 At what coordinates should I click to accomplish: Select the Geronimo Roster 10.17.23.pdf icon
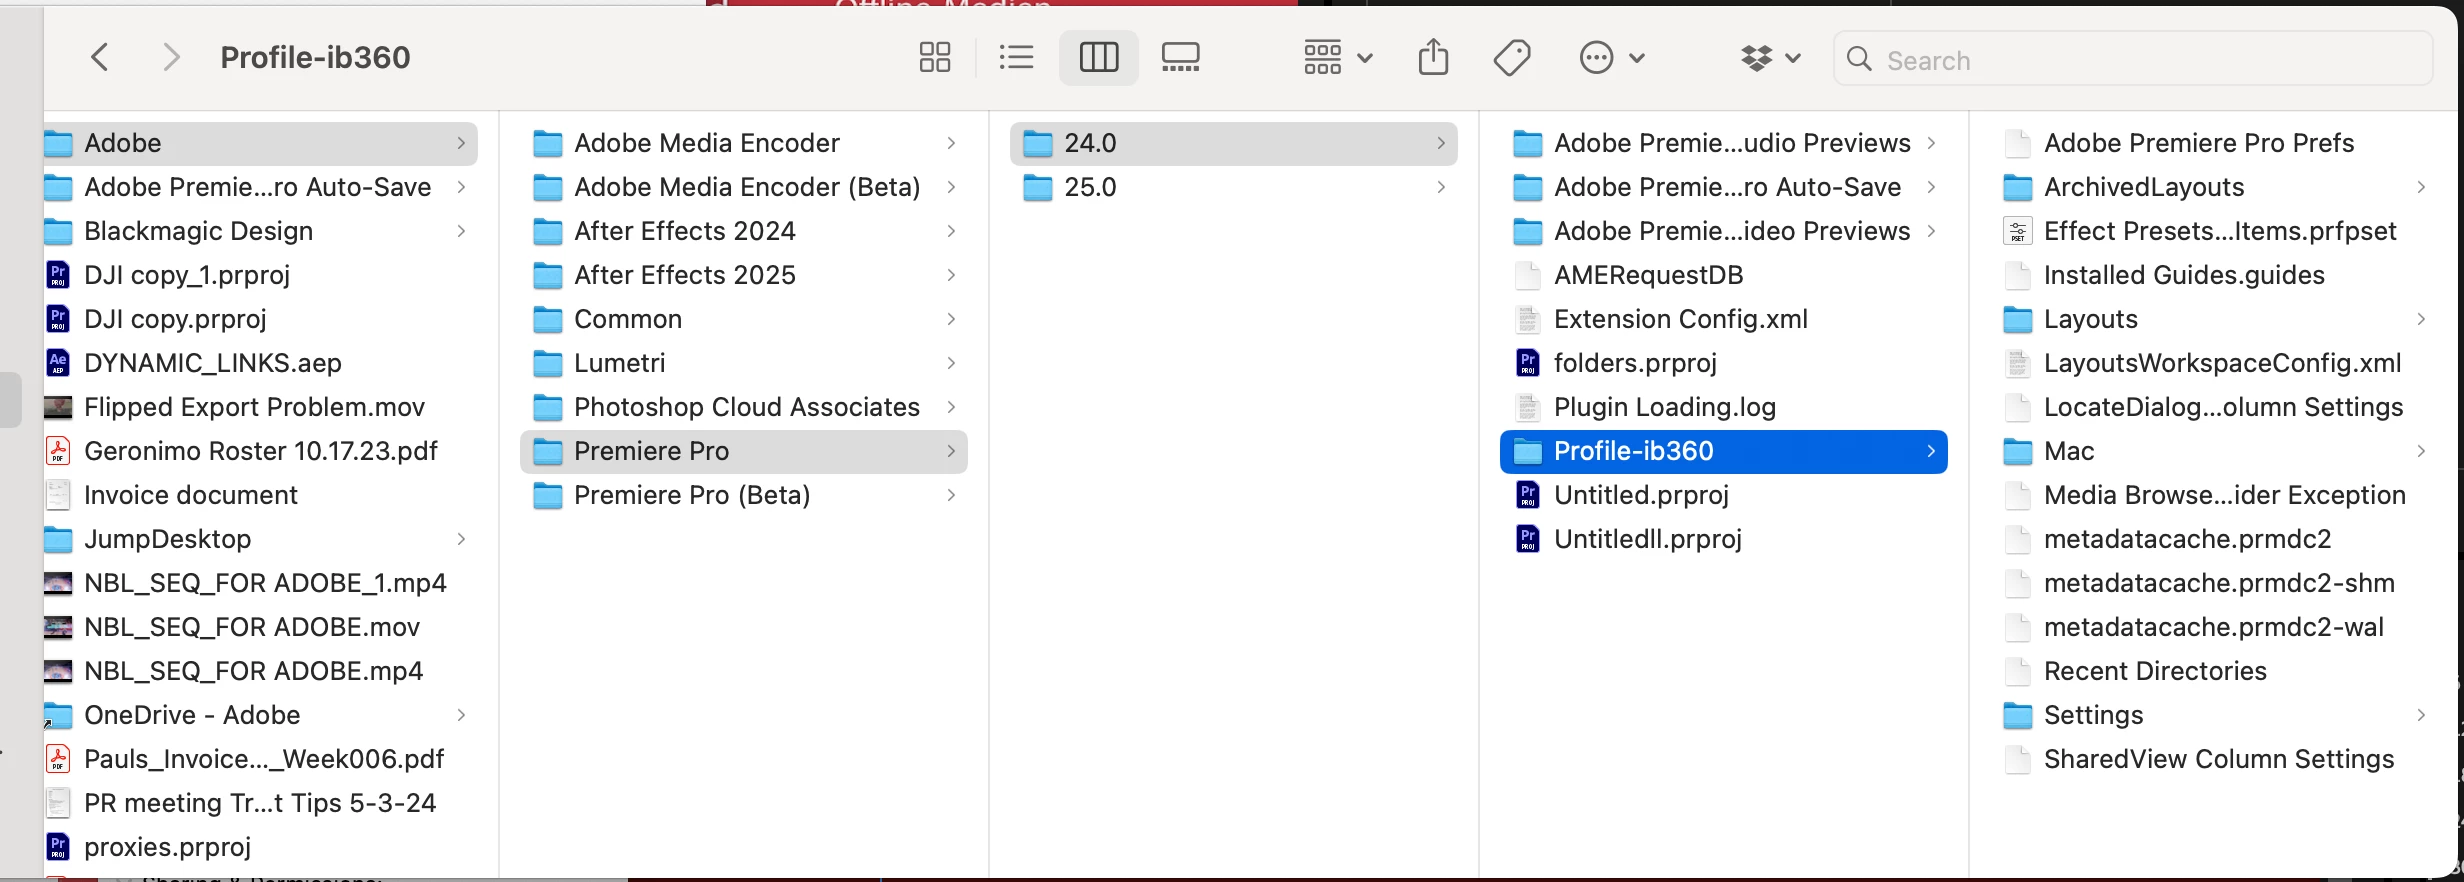click(58, 451)
